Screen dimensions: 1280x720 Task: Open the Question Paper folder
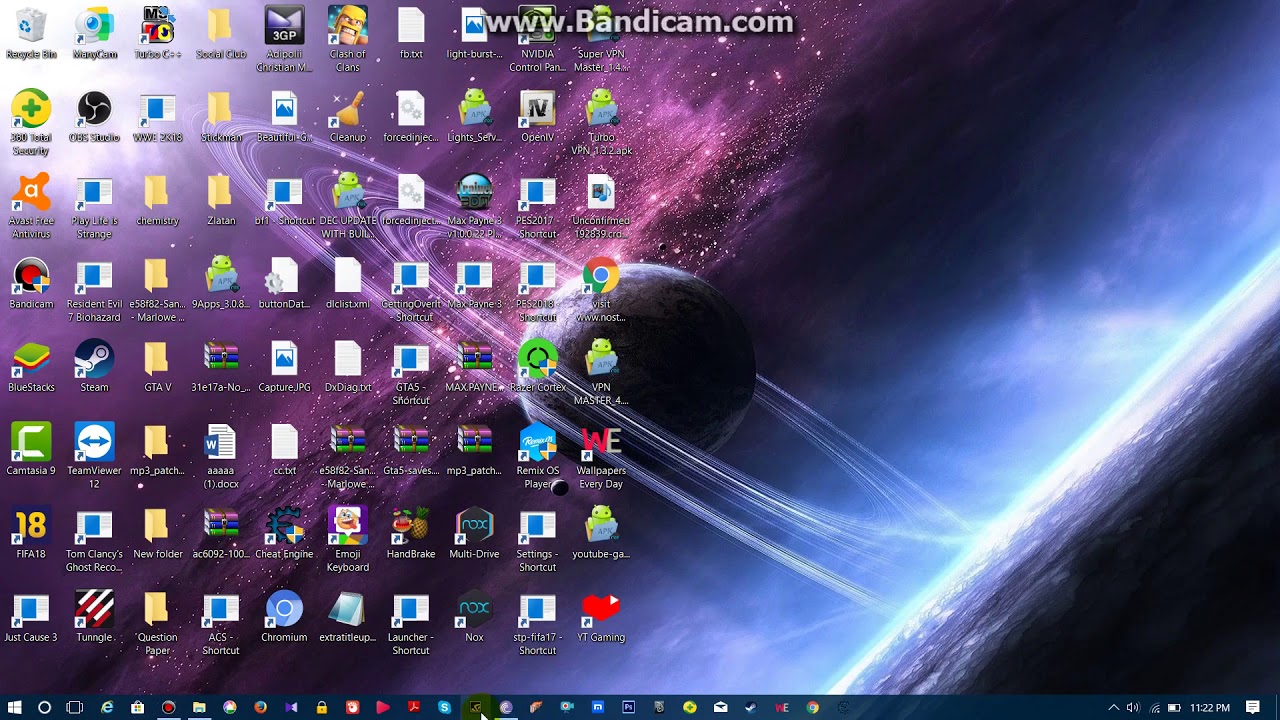[x=158, y=624]
